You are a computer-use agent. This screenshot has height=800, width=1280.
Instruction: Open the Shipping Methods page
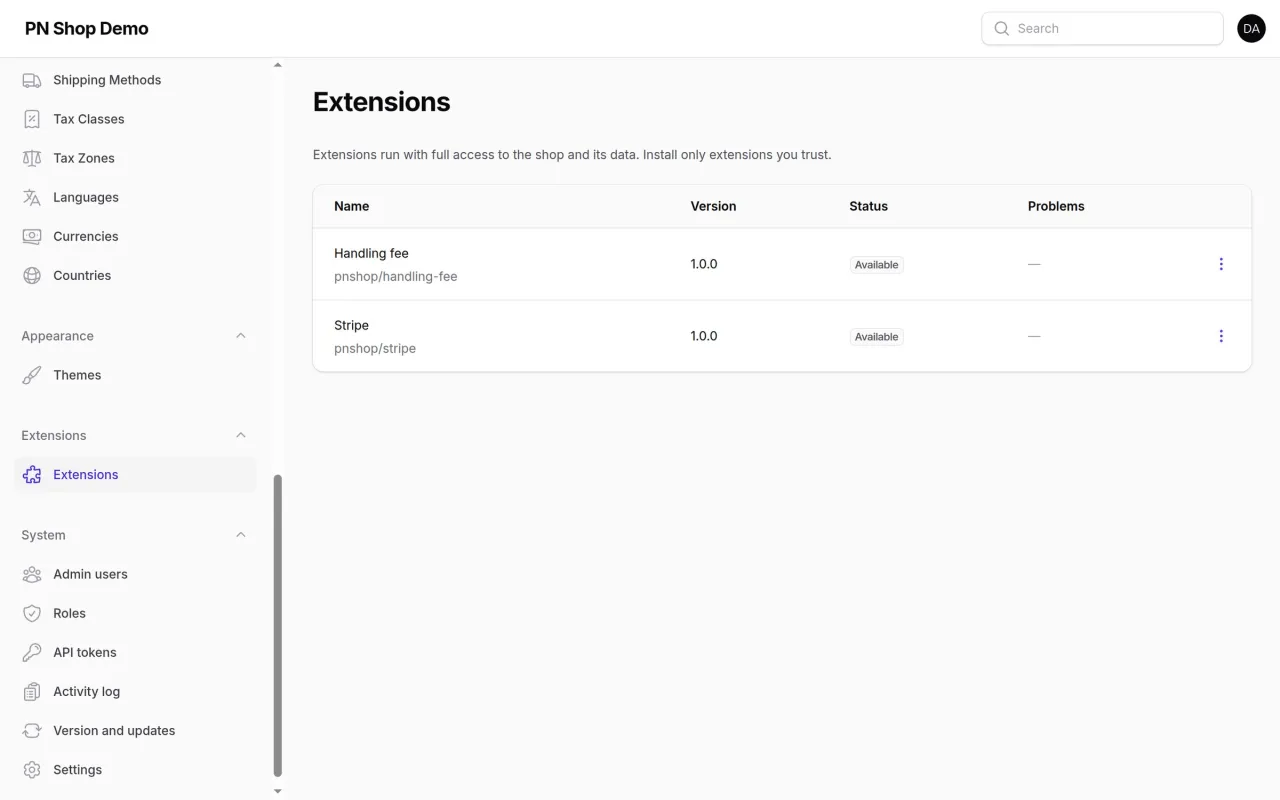(x=135, y=80)
